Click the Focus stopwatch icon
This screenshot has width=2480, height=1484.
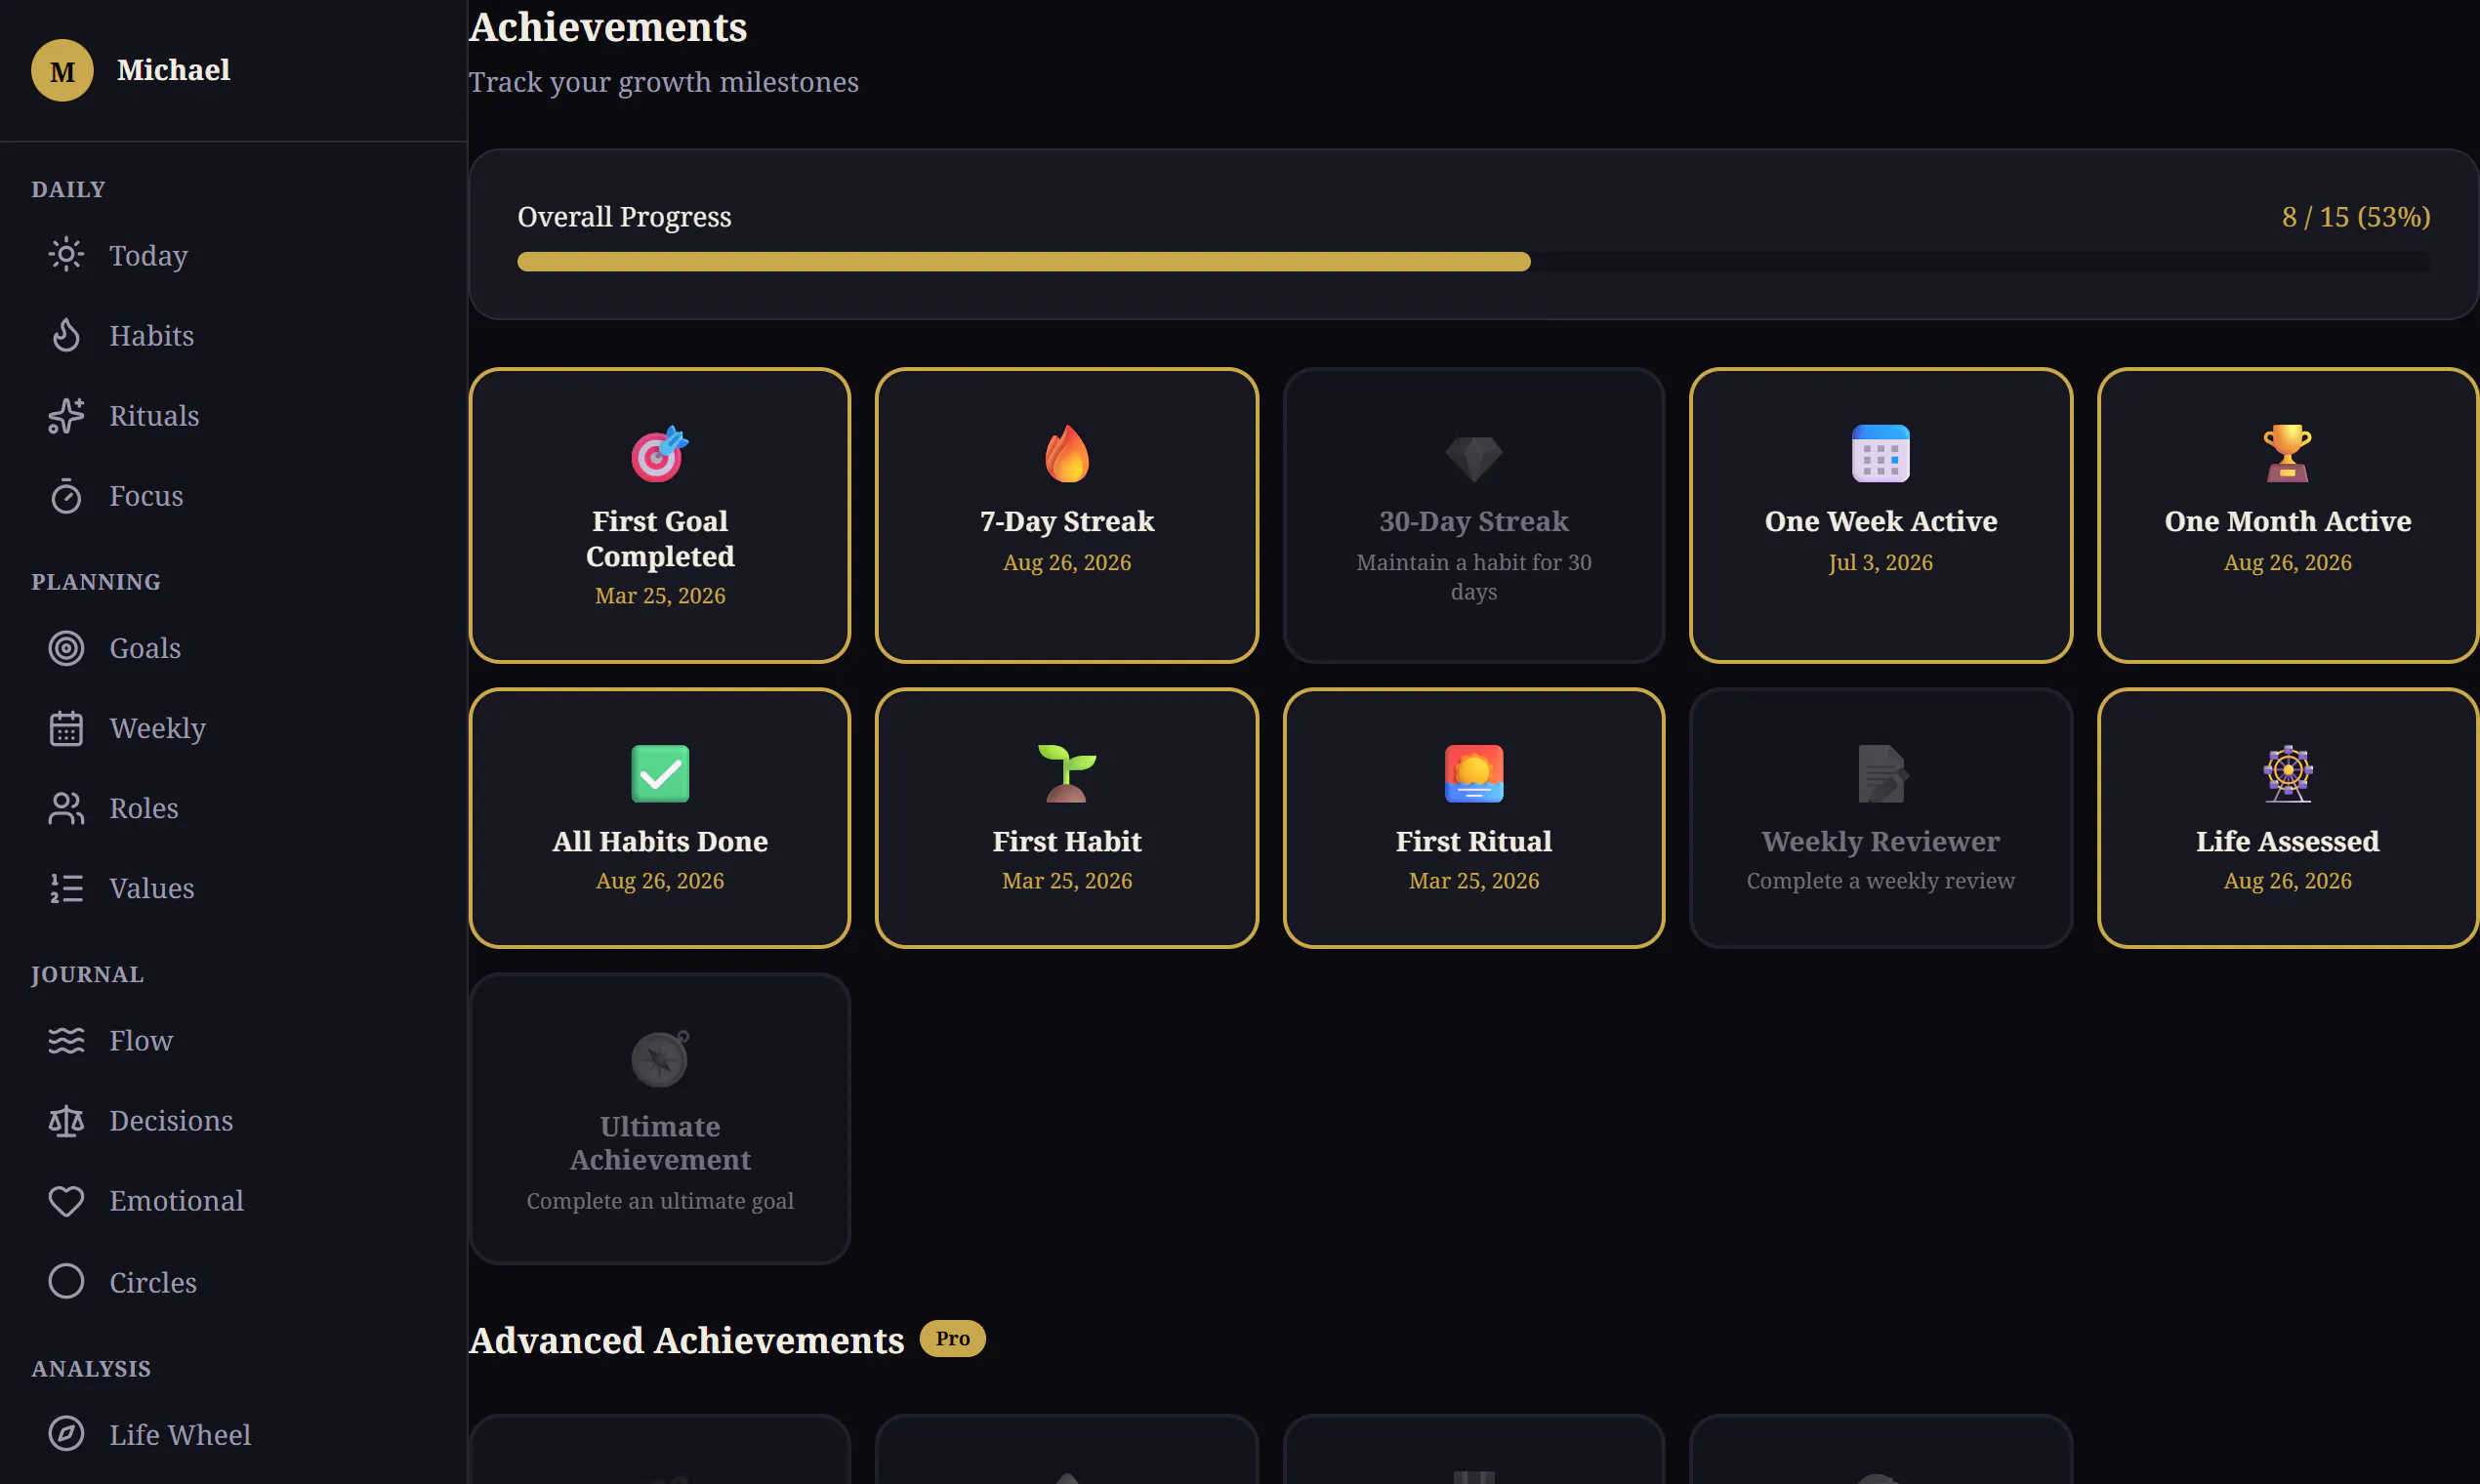click(66, 495)
